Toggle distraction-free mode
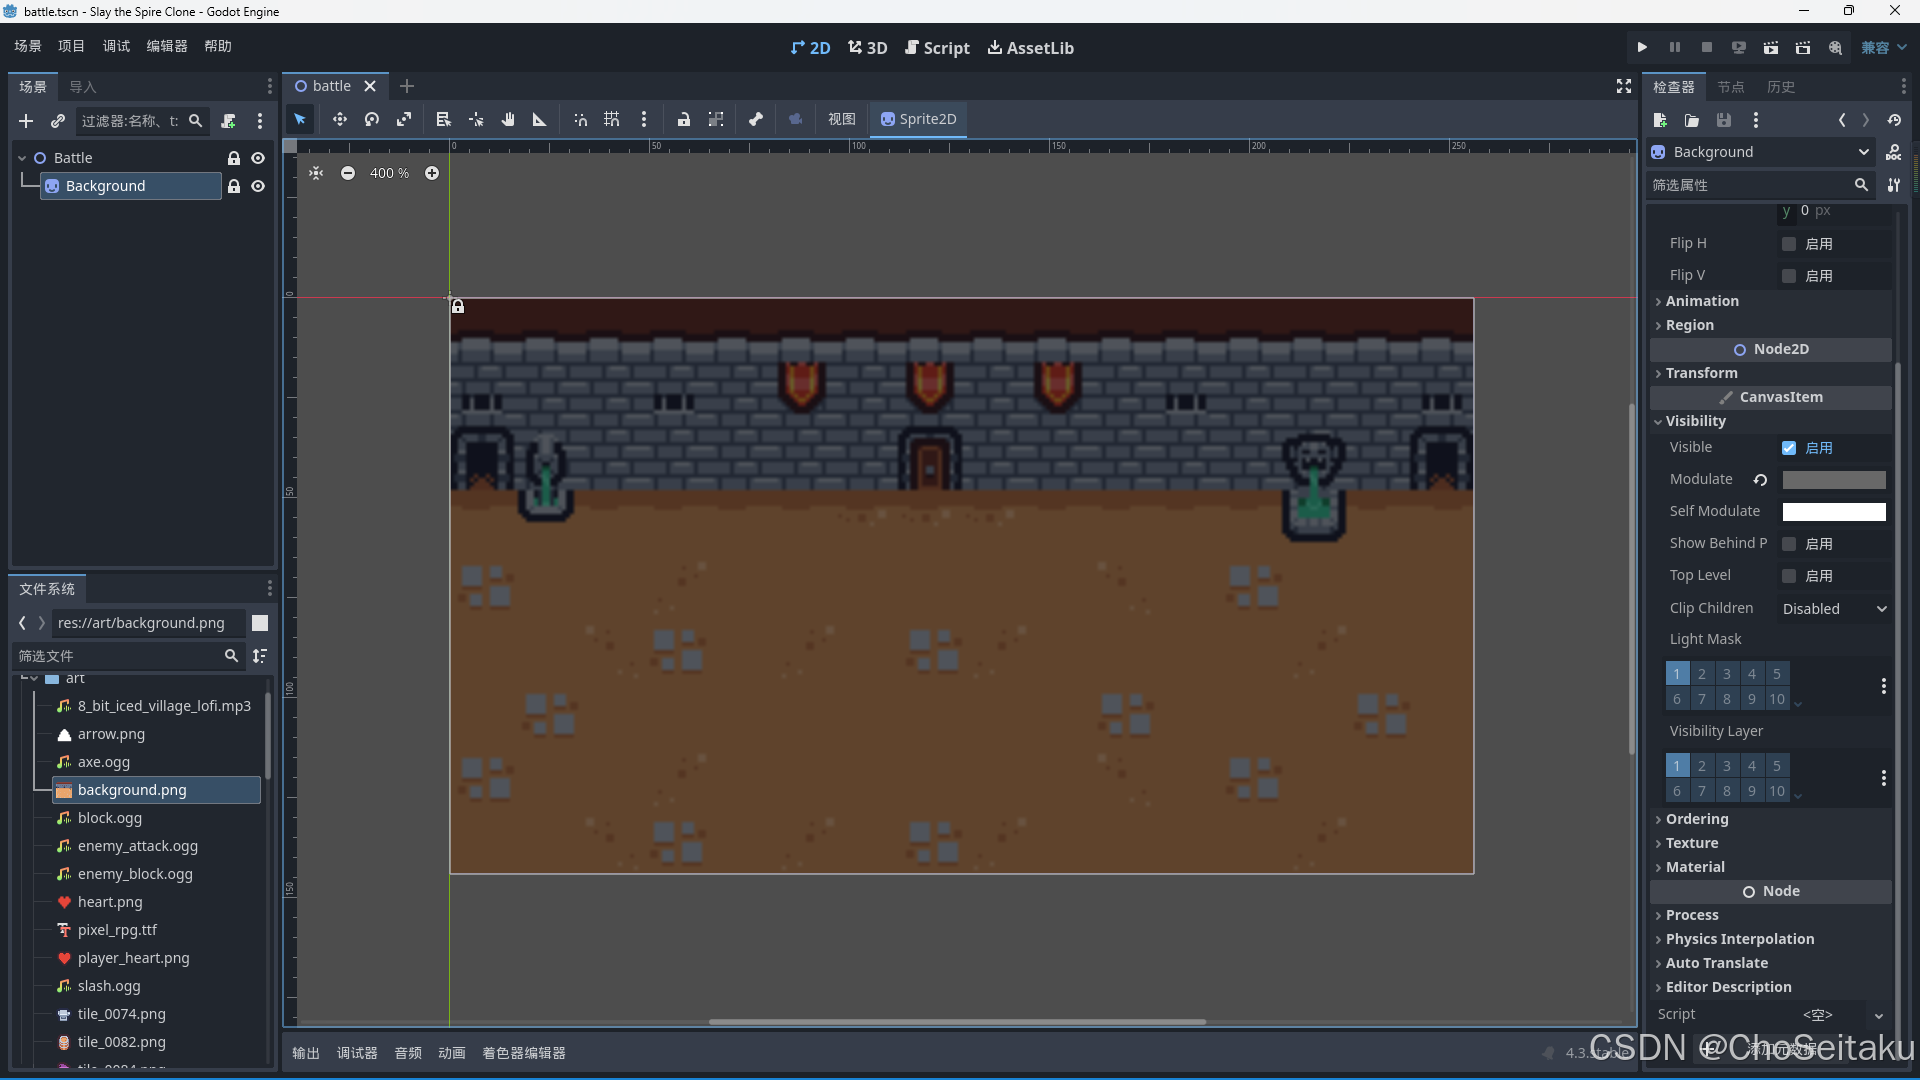Image resolution: width=1920 pixels, height=1080 pixels. tap(1624, 87)
